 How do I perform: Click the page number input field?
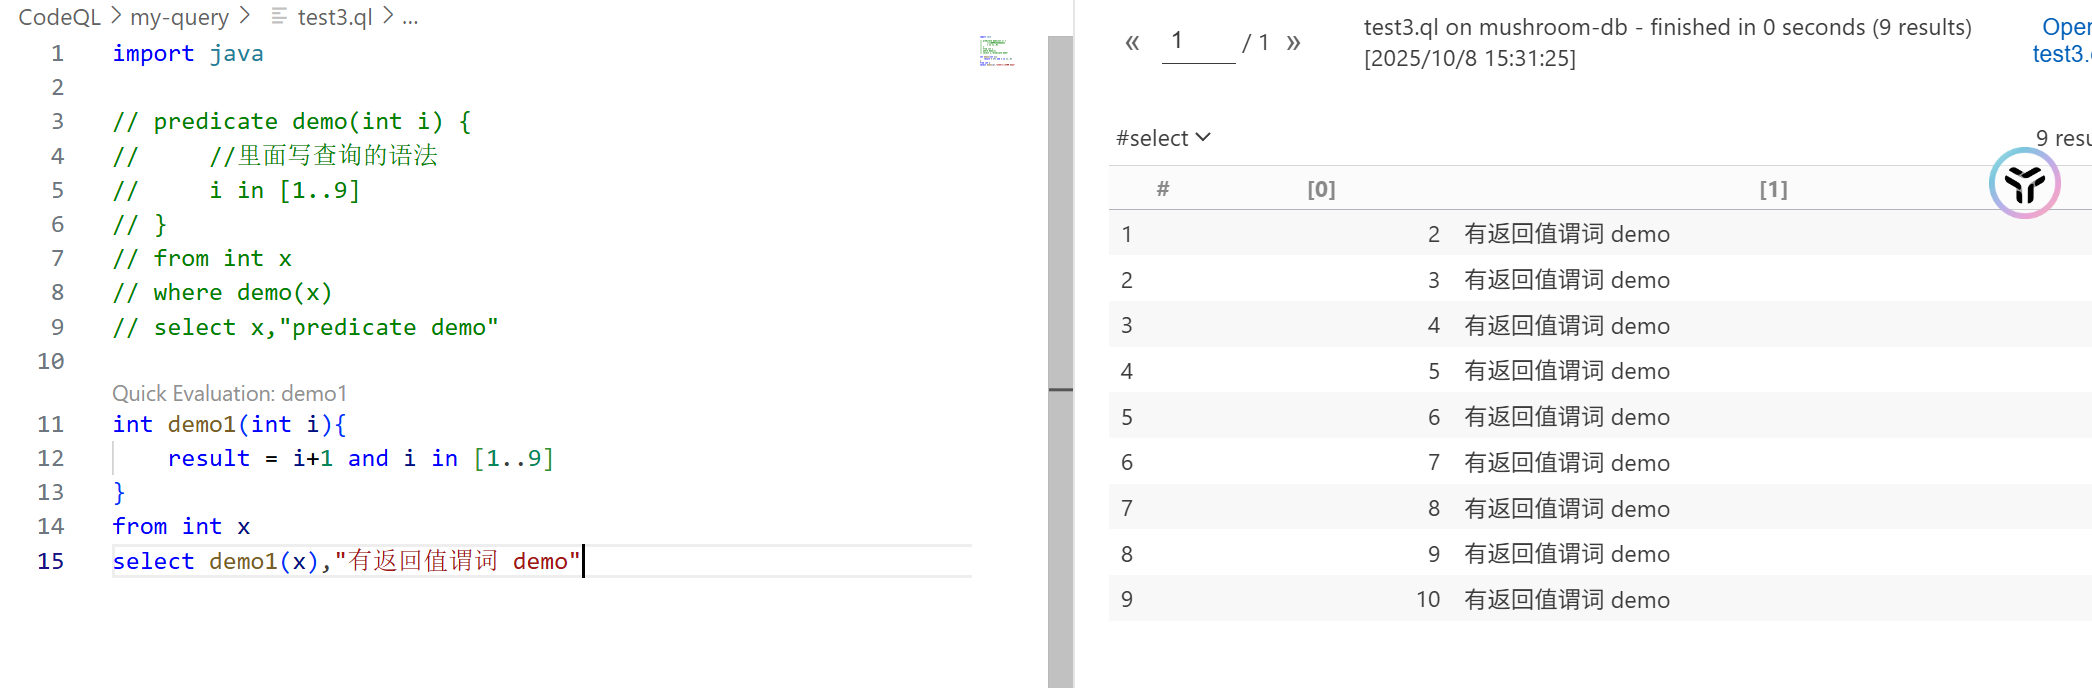tap(1198, 42)
